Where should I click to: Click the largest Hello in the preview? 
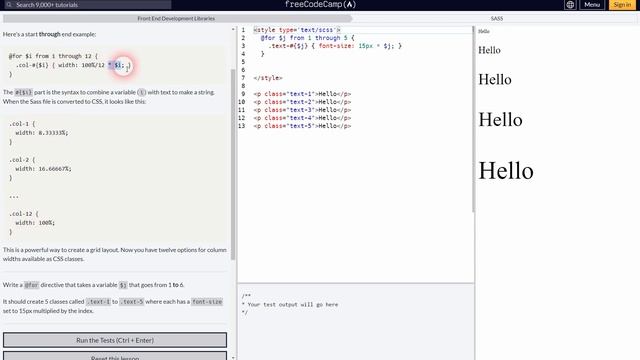point(506,171)
